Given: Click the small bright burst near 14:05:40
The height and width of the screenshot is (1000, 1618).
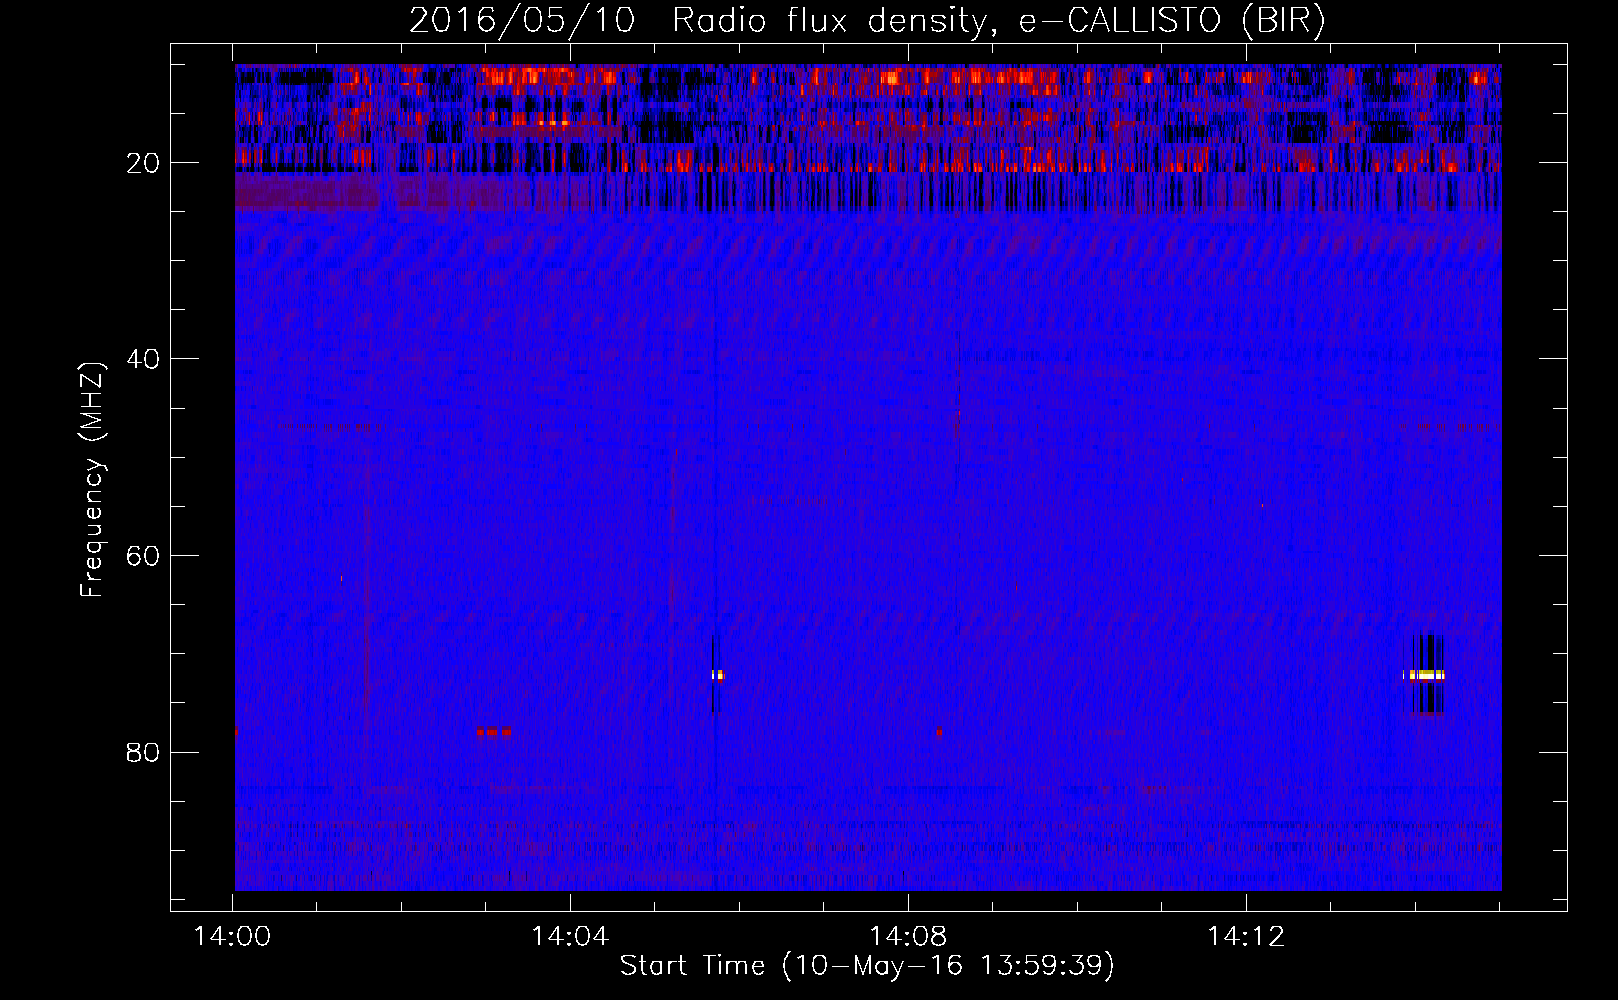Looking at the screenshot, I should [x=718, y=675].
